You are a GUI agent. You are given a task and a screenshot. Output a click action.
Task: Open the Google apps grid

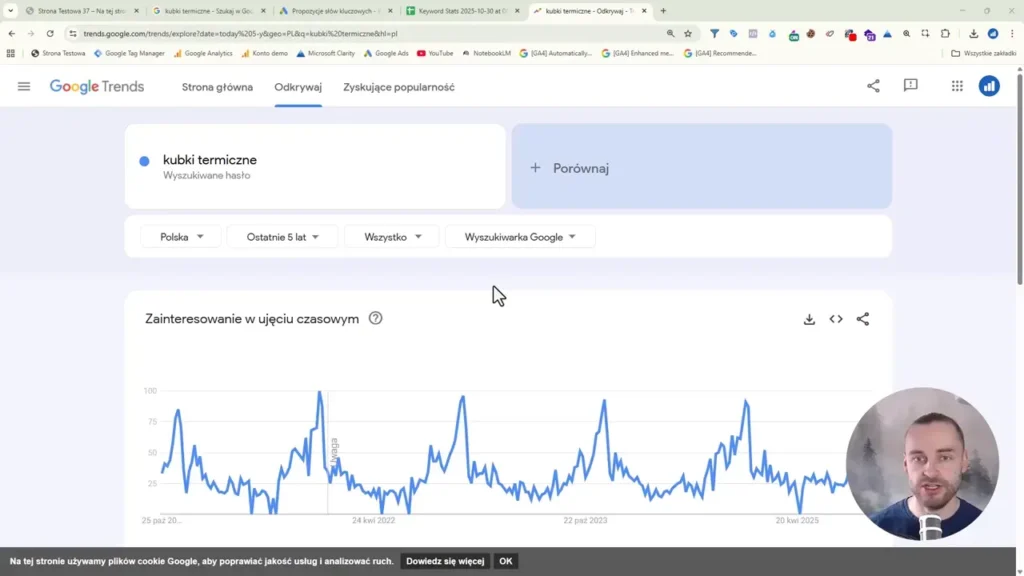click(x=957, y=86)
